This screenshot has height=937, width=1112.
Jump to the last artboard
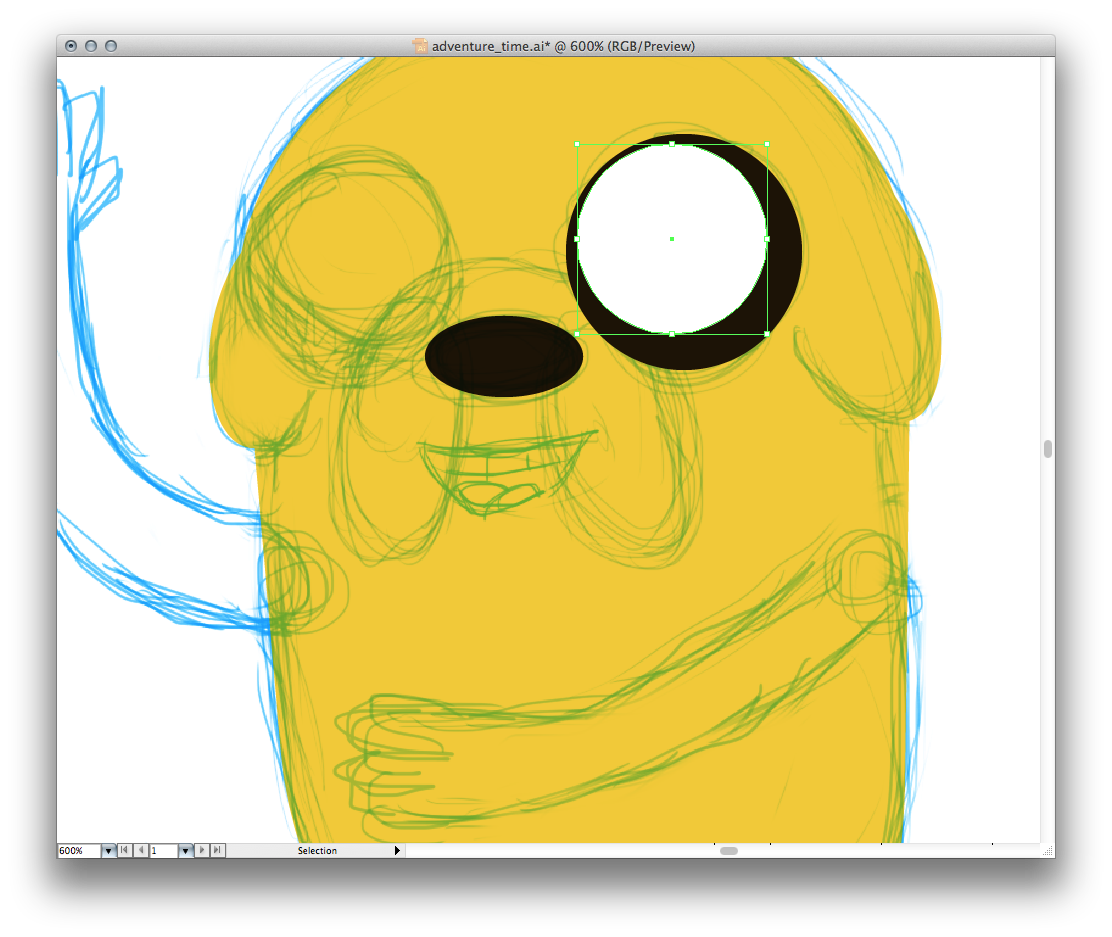pyautogui.click(x=218, y=851)
